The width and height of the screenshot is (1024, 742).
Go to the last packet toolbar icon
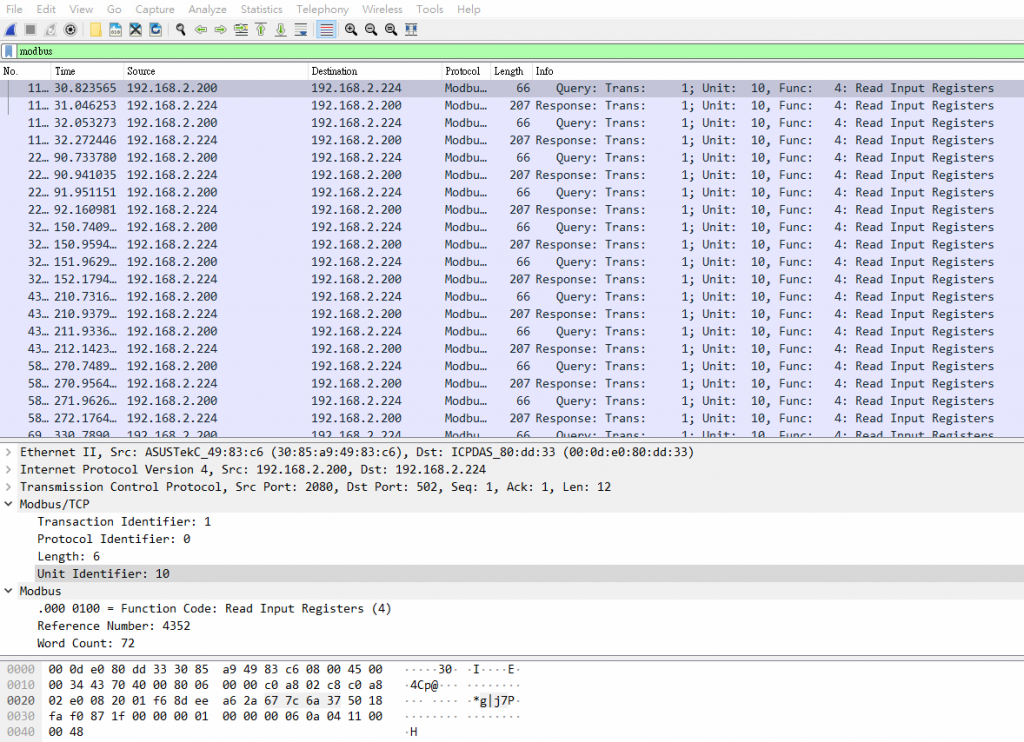(x=281, y=29)
